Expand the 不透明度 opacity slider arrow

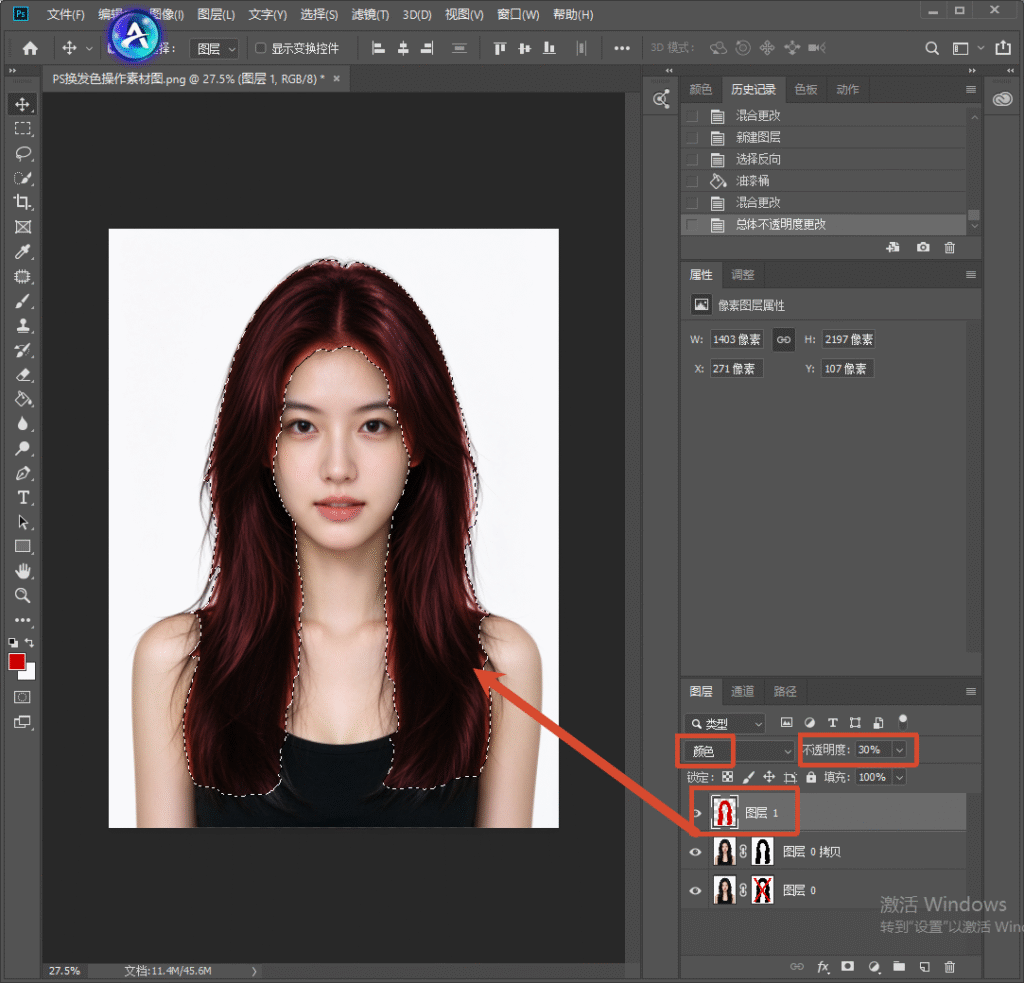pos(899,750)
